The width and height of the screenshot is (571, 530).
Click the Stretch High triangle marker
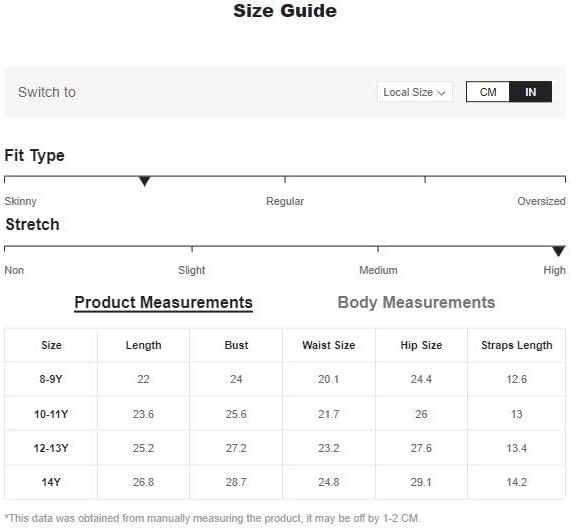tap(558, 251)
